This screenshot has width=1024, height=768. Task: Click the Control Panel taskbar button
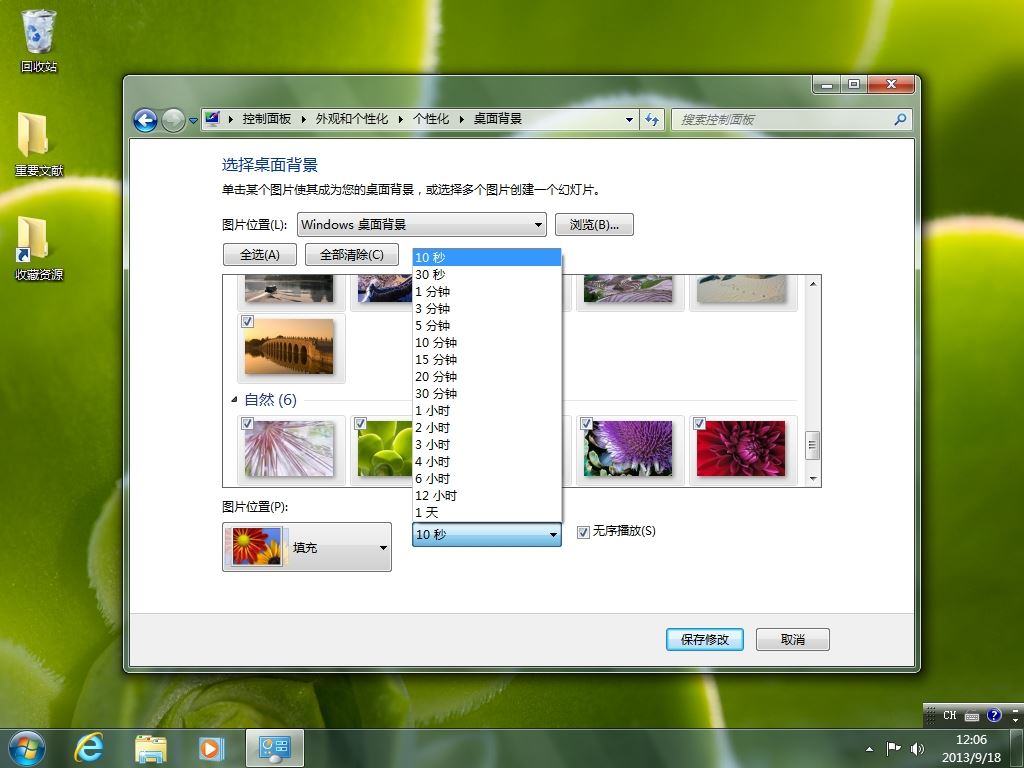tap(274, 748)
